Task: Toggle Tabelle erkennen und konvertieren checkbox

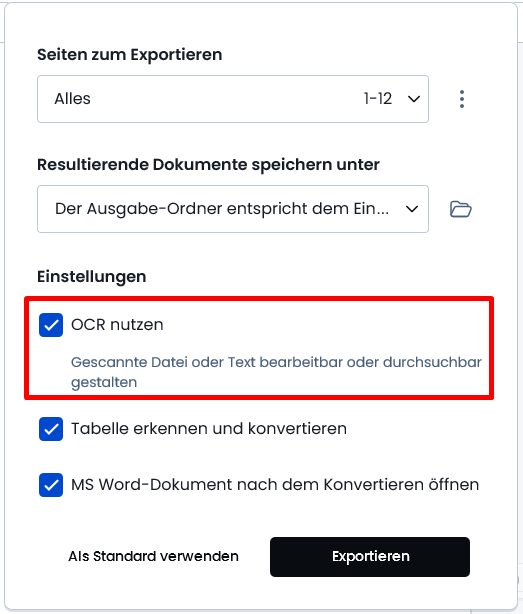Action: point(51,429)
